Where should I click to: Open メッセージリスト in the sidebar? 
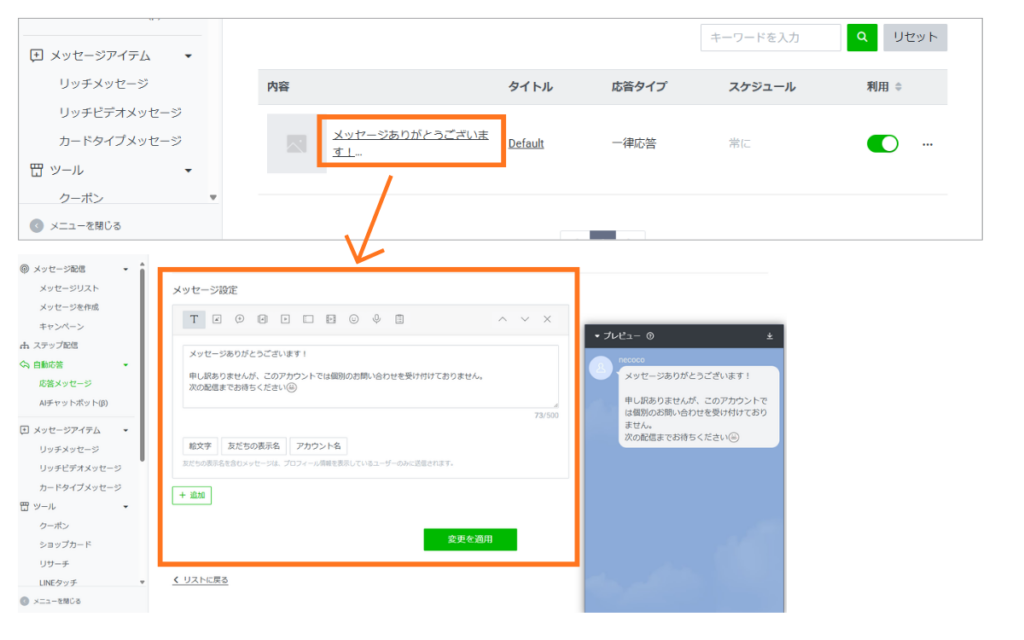(x=69, y=288)
